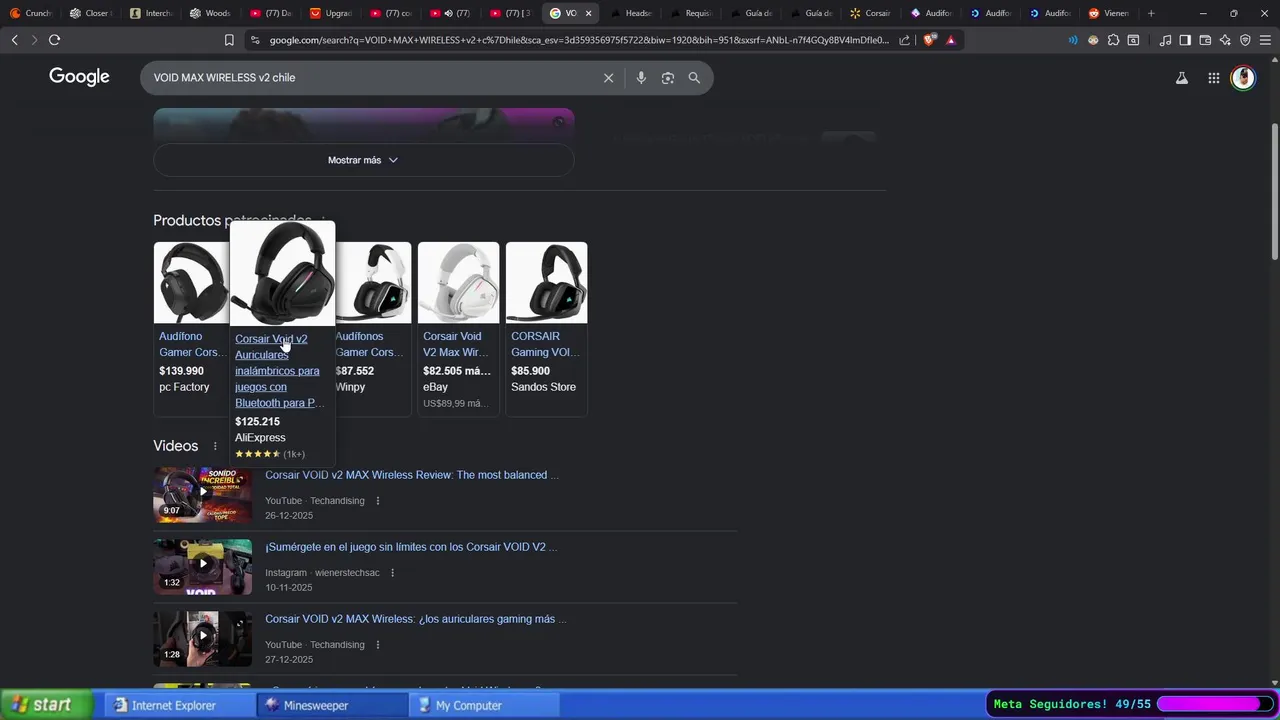This screenshot has width=1280, height=720.
Task: Open Brave Shields lion icon
Action: (930, 40)
